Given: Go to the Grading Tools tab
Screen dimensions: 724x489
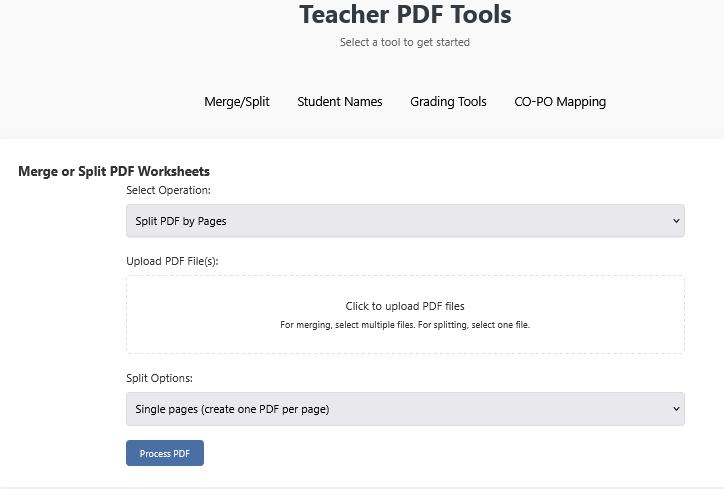Looking at the screenshot, I should tap(448, 101).
